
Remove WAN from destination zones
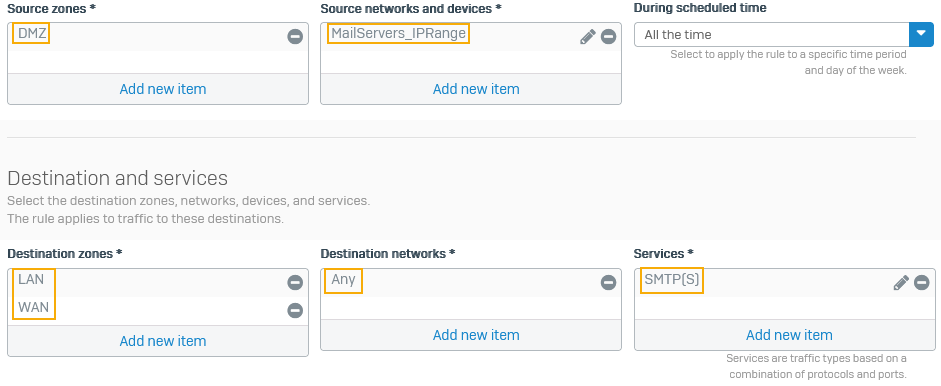point(295,310)
